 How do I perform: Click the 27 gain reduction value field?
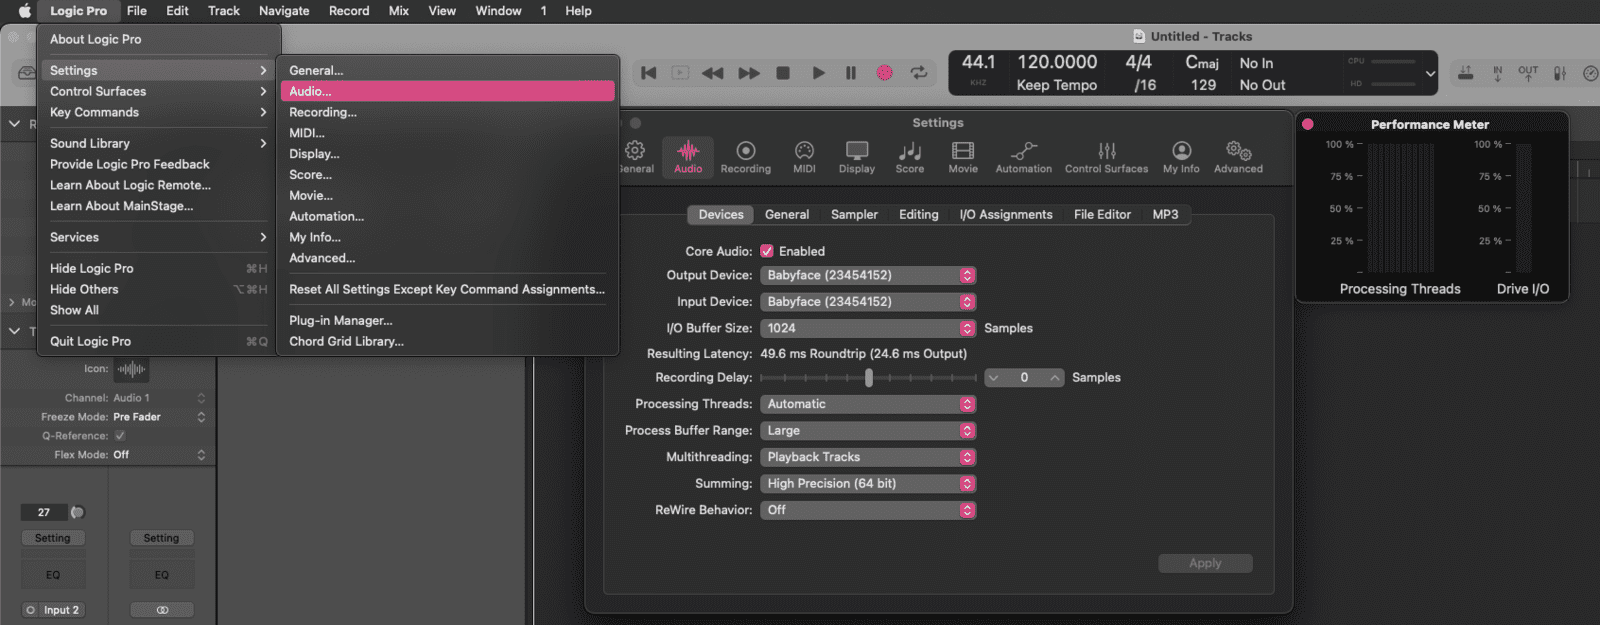[44, 512]
